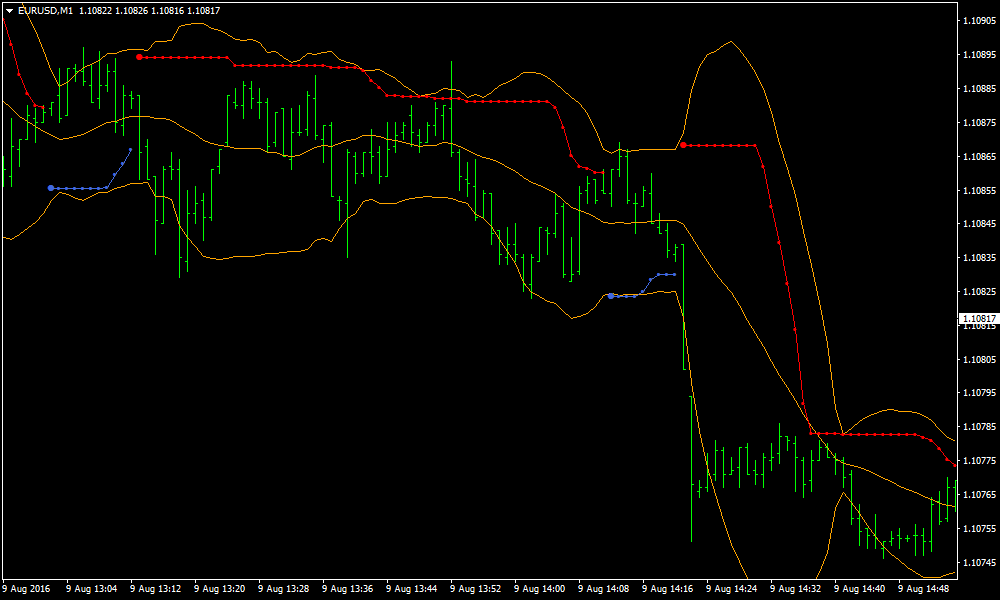This screenshot has width=1000, height=600.
Task: Click the 1.10745 price axis label
Action: click(x=979, y=562)
